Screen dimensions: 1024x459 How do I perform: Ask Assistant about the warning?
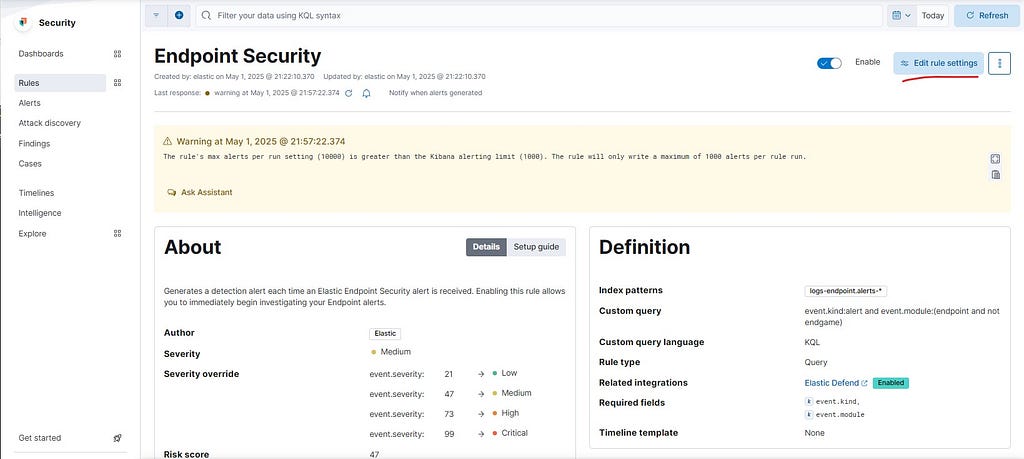pyautogui.click(x=200, y=192)
